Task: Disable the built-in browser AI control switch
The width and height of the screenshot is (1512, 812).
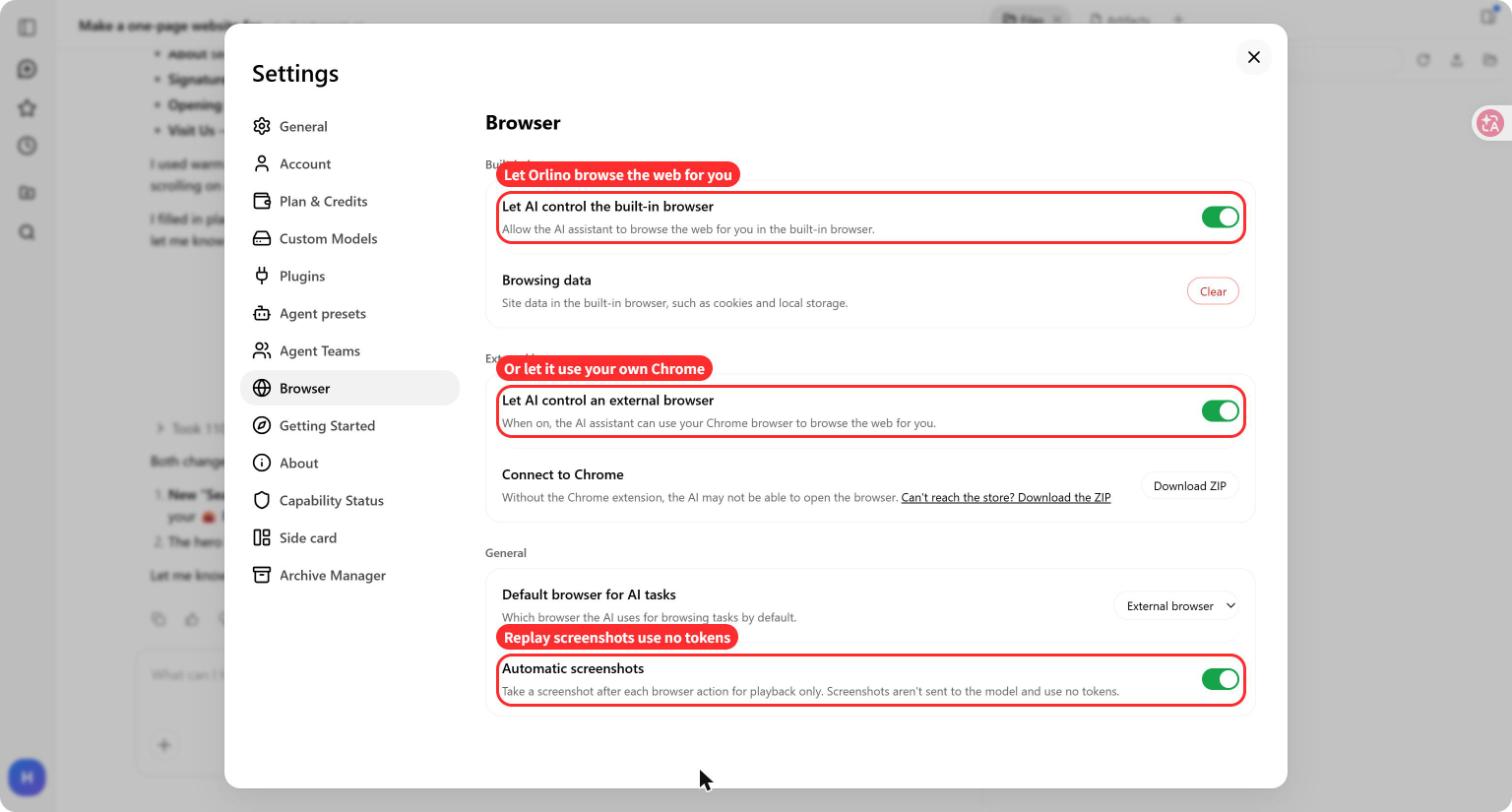Action: click(x=1220, y=217)
